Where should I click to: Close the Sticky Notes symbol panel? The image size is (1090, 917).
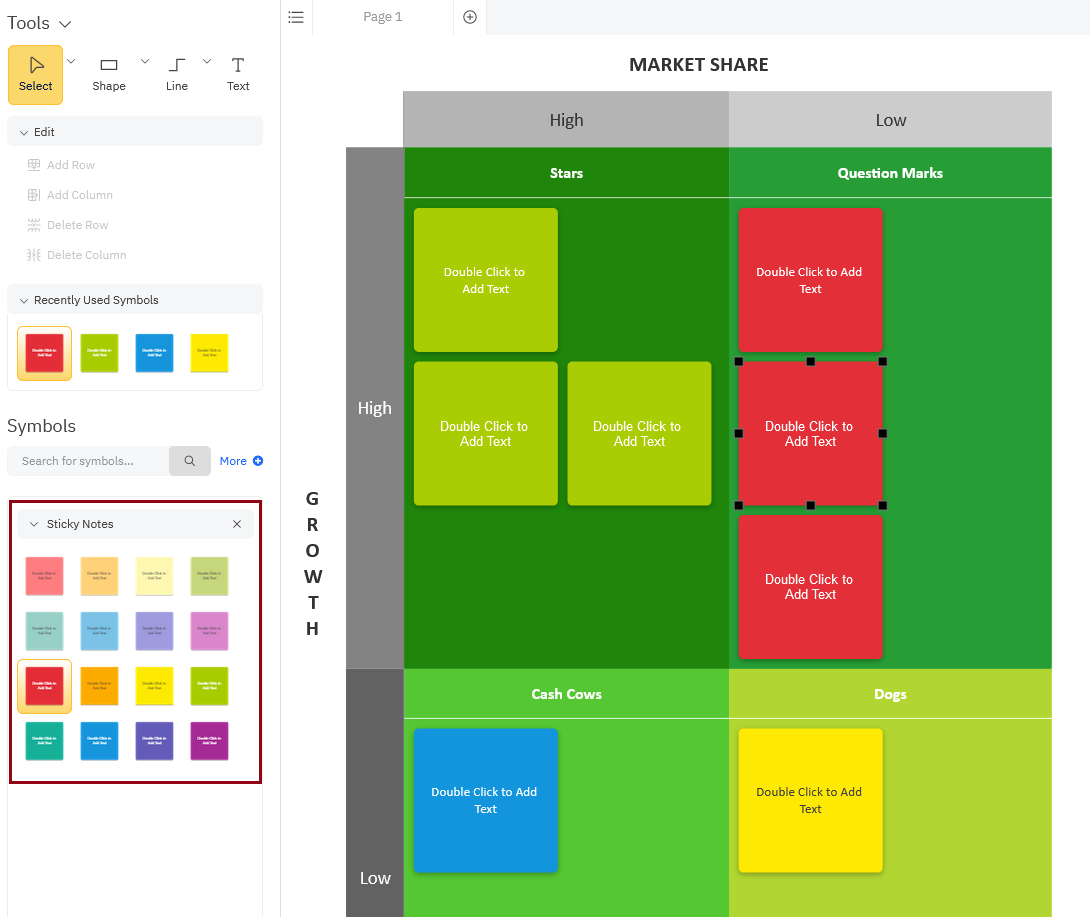[237, 524]
